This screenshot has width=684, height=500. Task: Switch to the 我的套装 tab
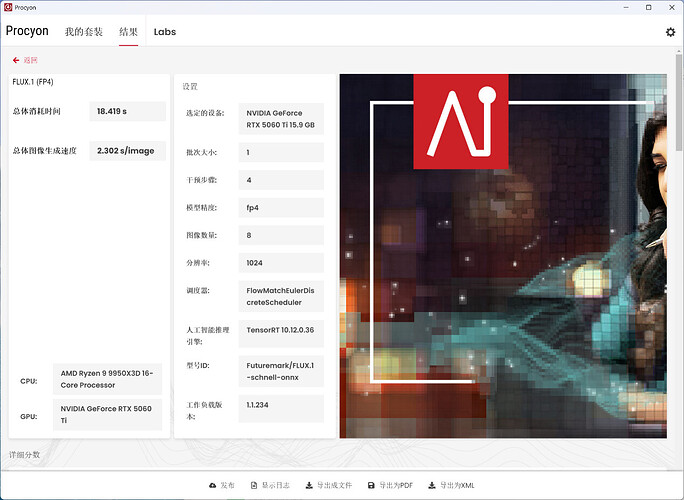[84, 32]
